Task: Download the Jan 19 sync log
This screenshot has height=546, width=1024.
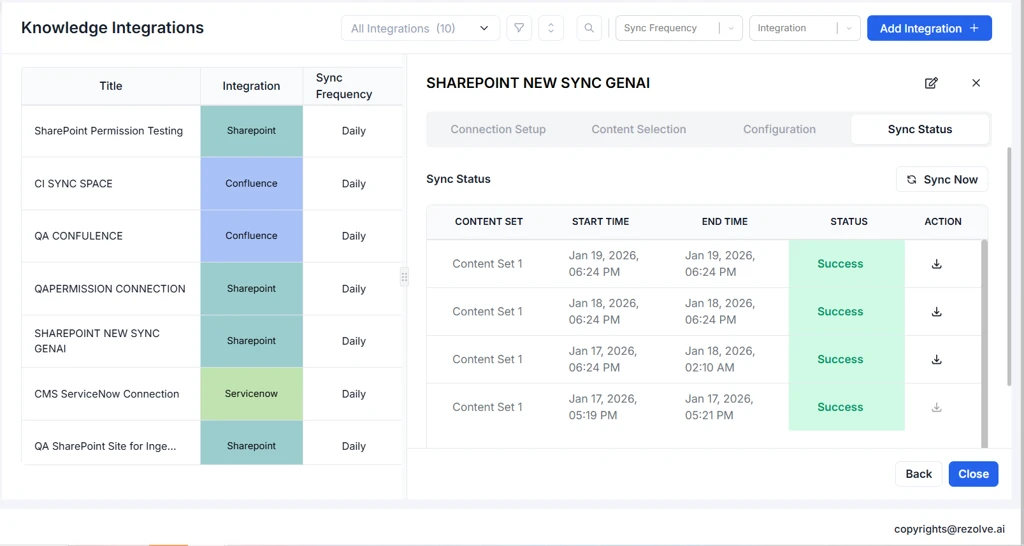Action: tap(937, 264)
